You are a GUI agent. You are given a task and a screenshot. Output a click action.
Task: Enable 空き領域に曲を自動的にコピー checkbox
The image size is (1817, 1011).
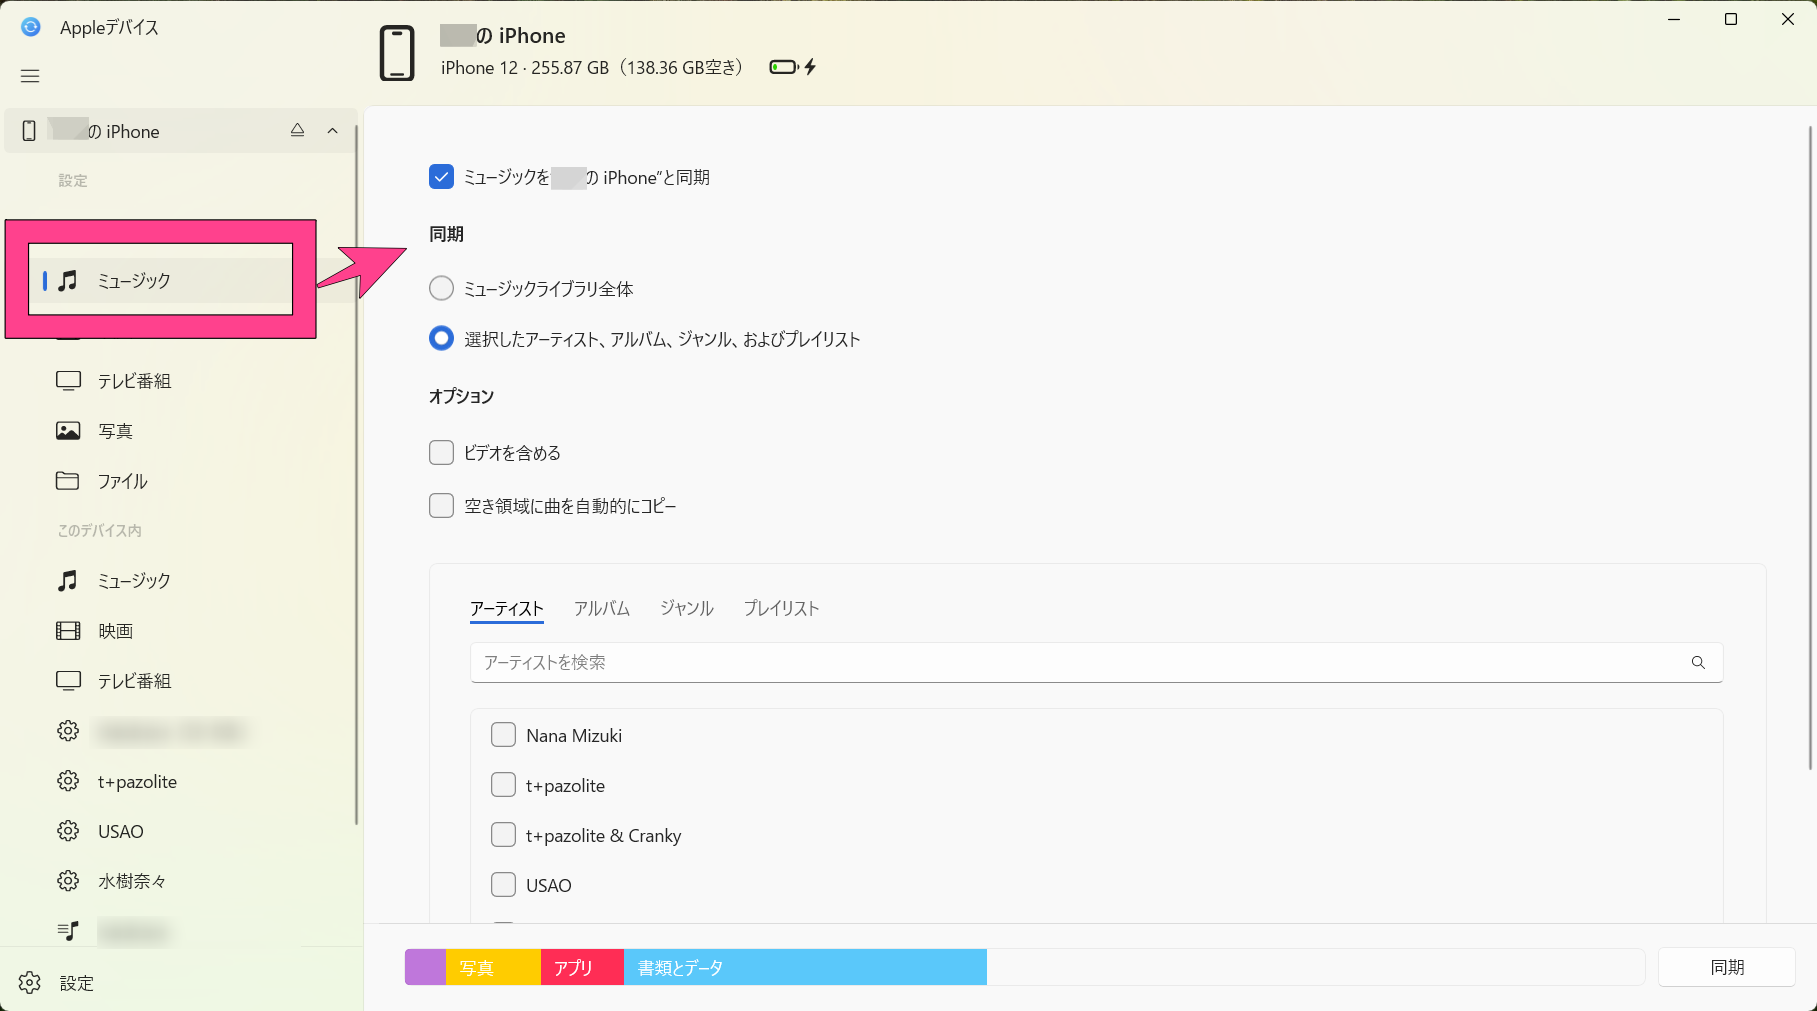click(441, 506)
